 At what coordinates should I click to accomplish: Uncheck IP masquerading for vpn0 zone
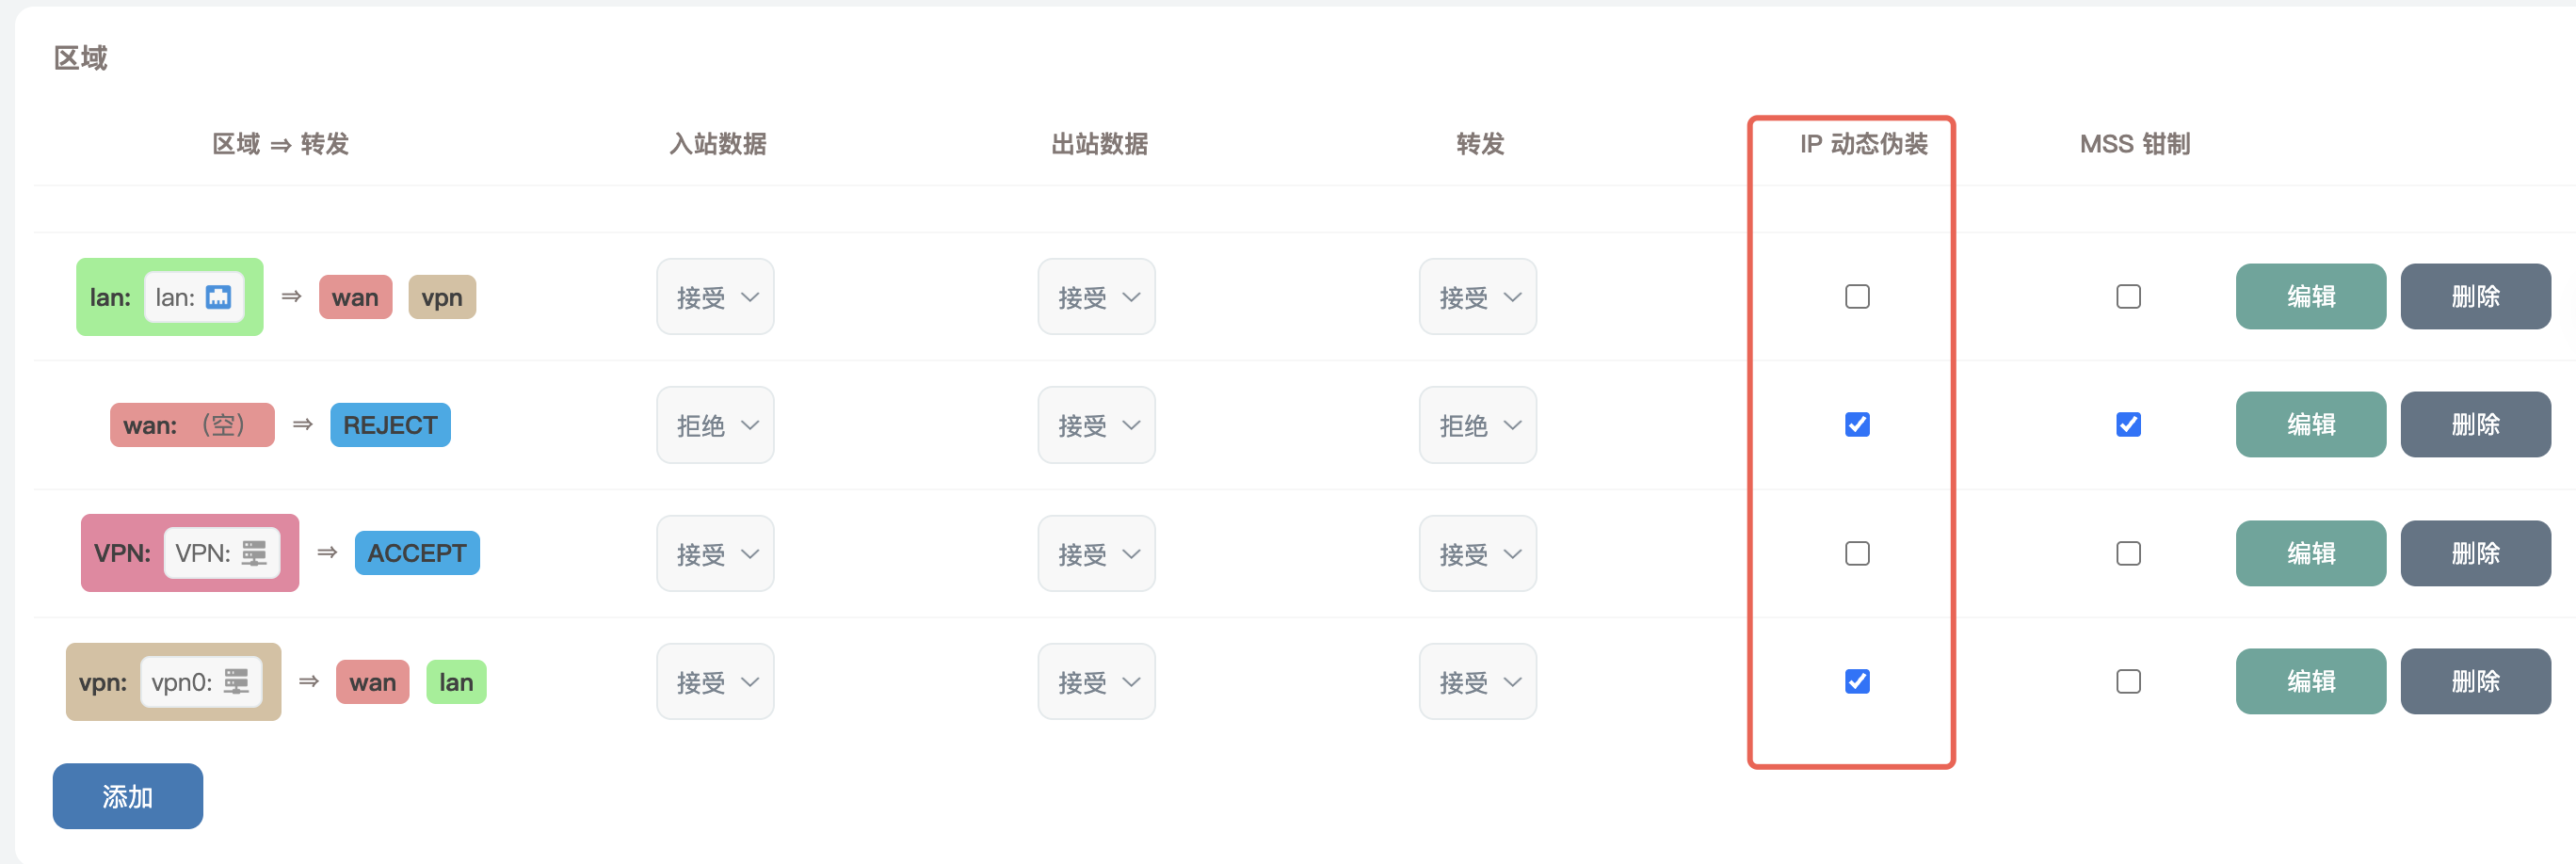pyautogui.click(x=1857, y=682)
